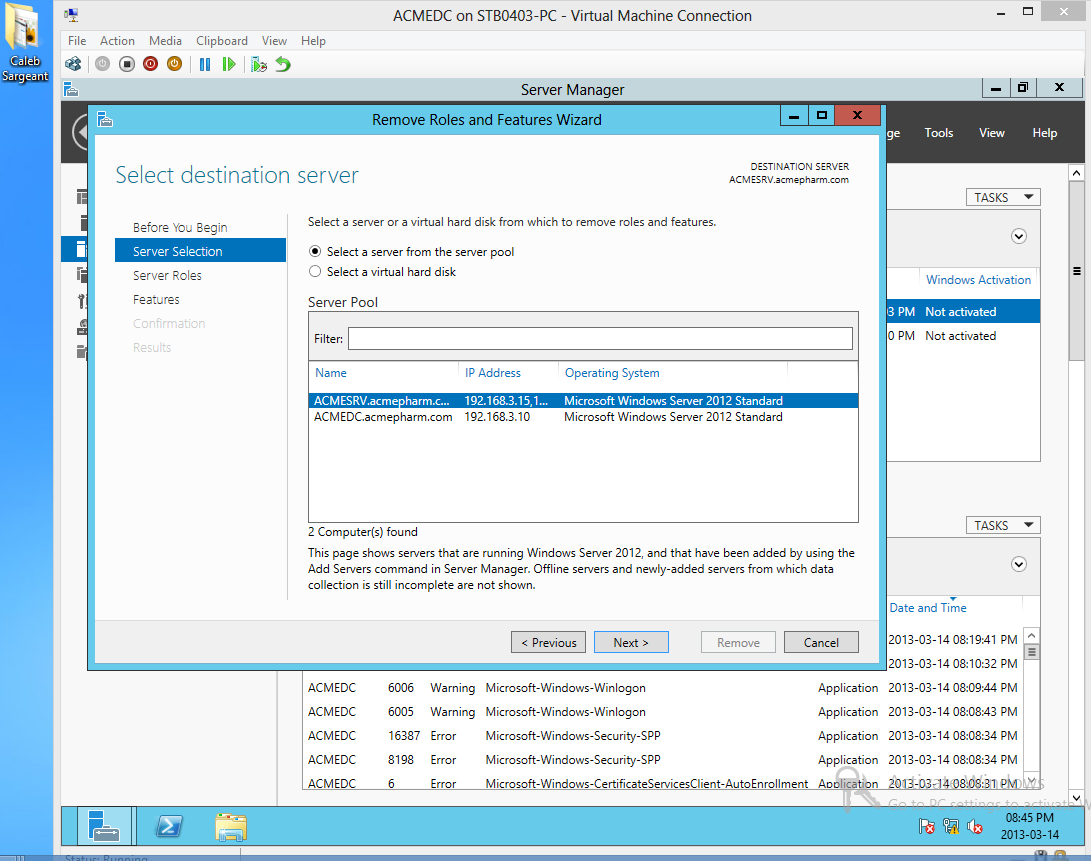Open the upper TASKS dropdown
Screen dimensions: 1091x861
pyautogui.click(x=1003, y=198)
